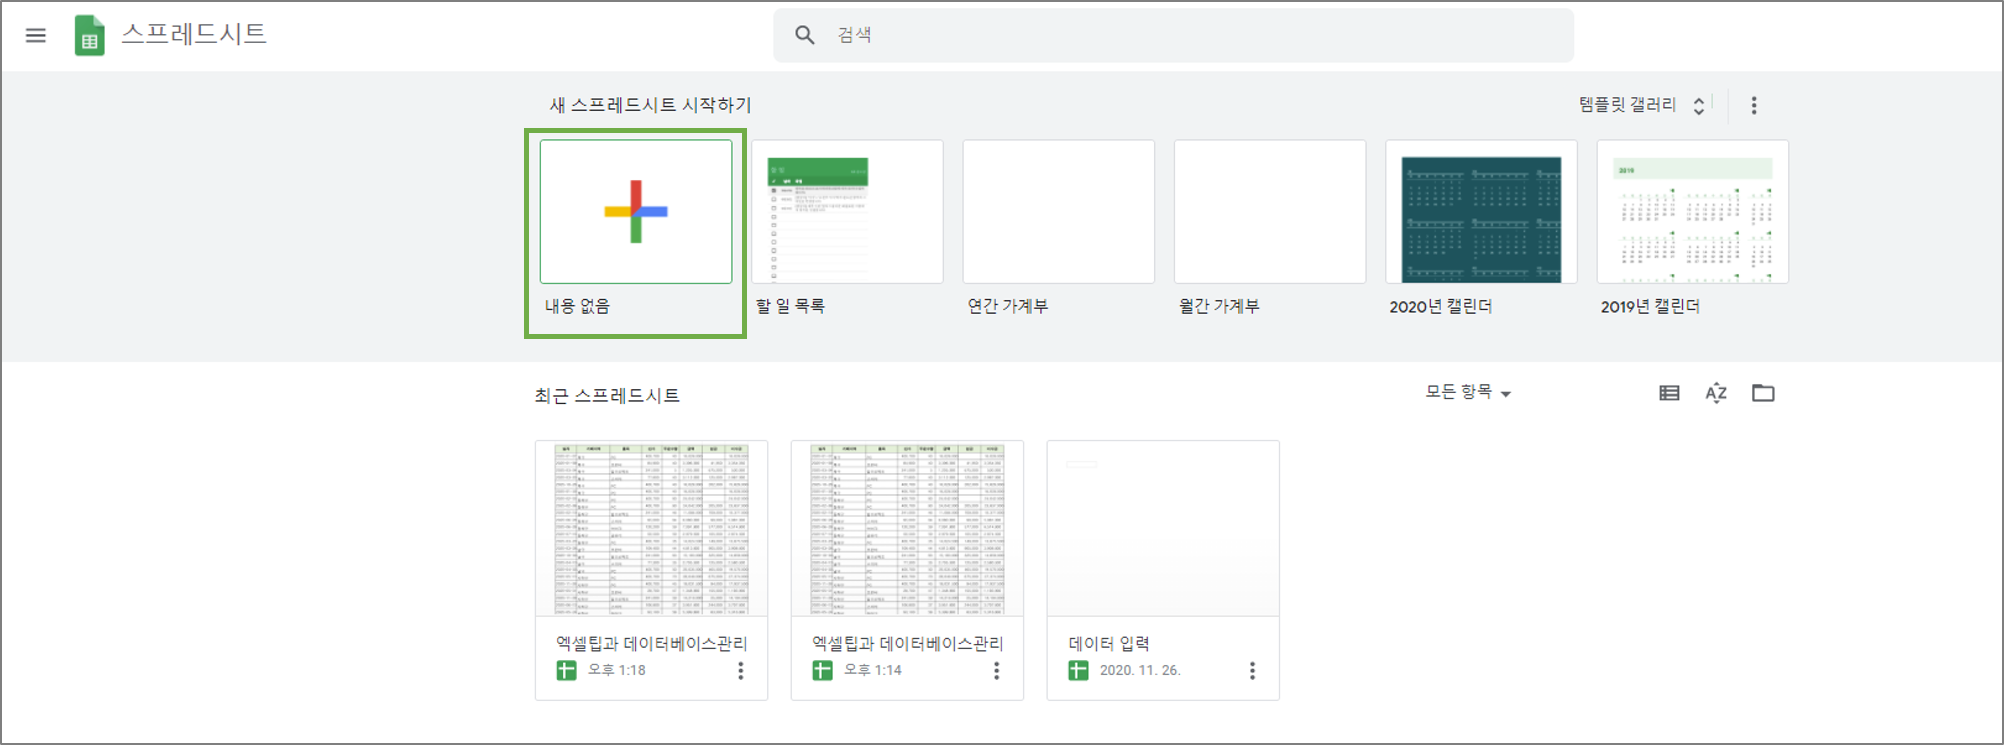
Task: Click the 2020. 11. 26. date text
Action: pos(1140,670)
